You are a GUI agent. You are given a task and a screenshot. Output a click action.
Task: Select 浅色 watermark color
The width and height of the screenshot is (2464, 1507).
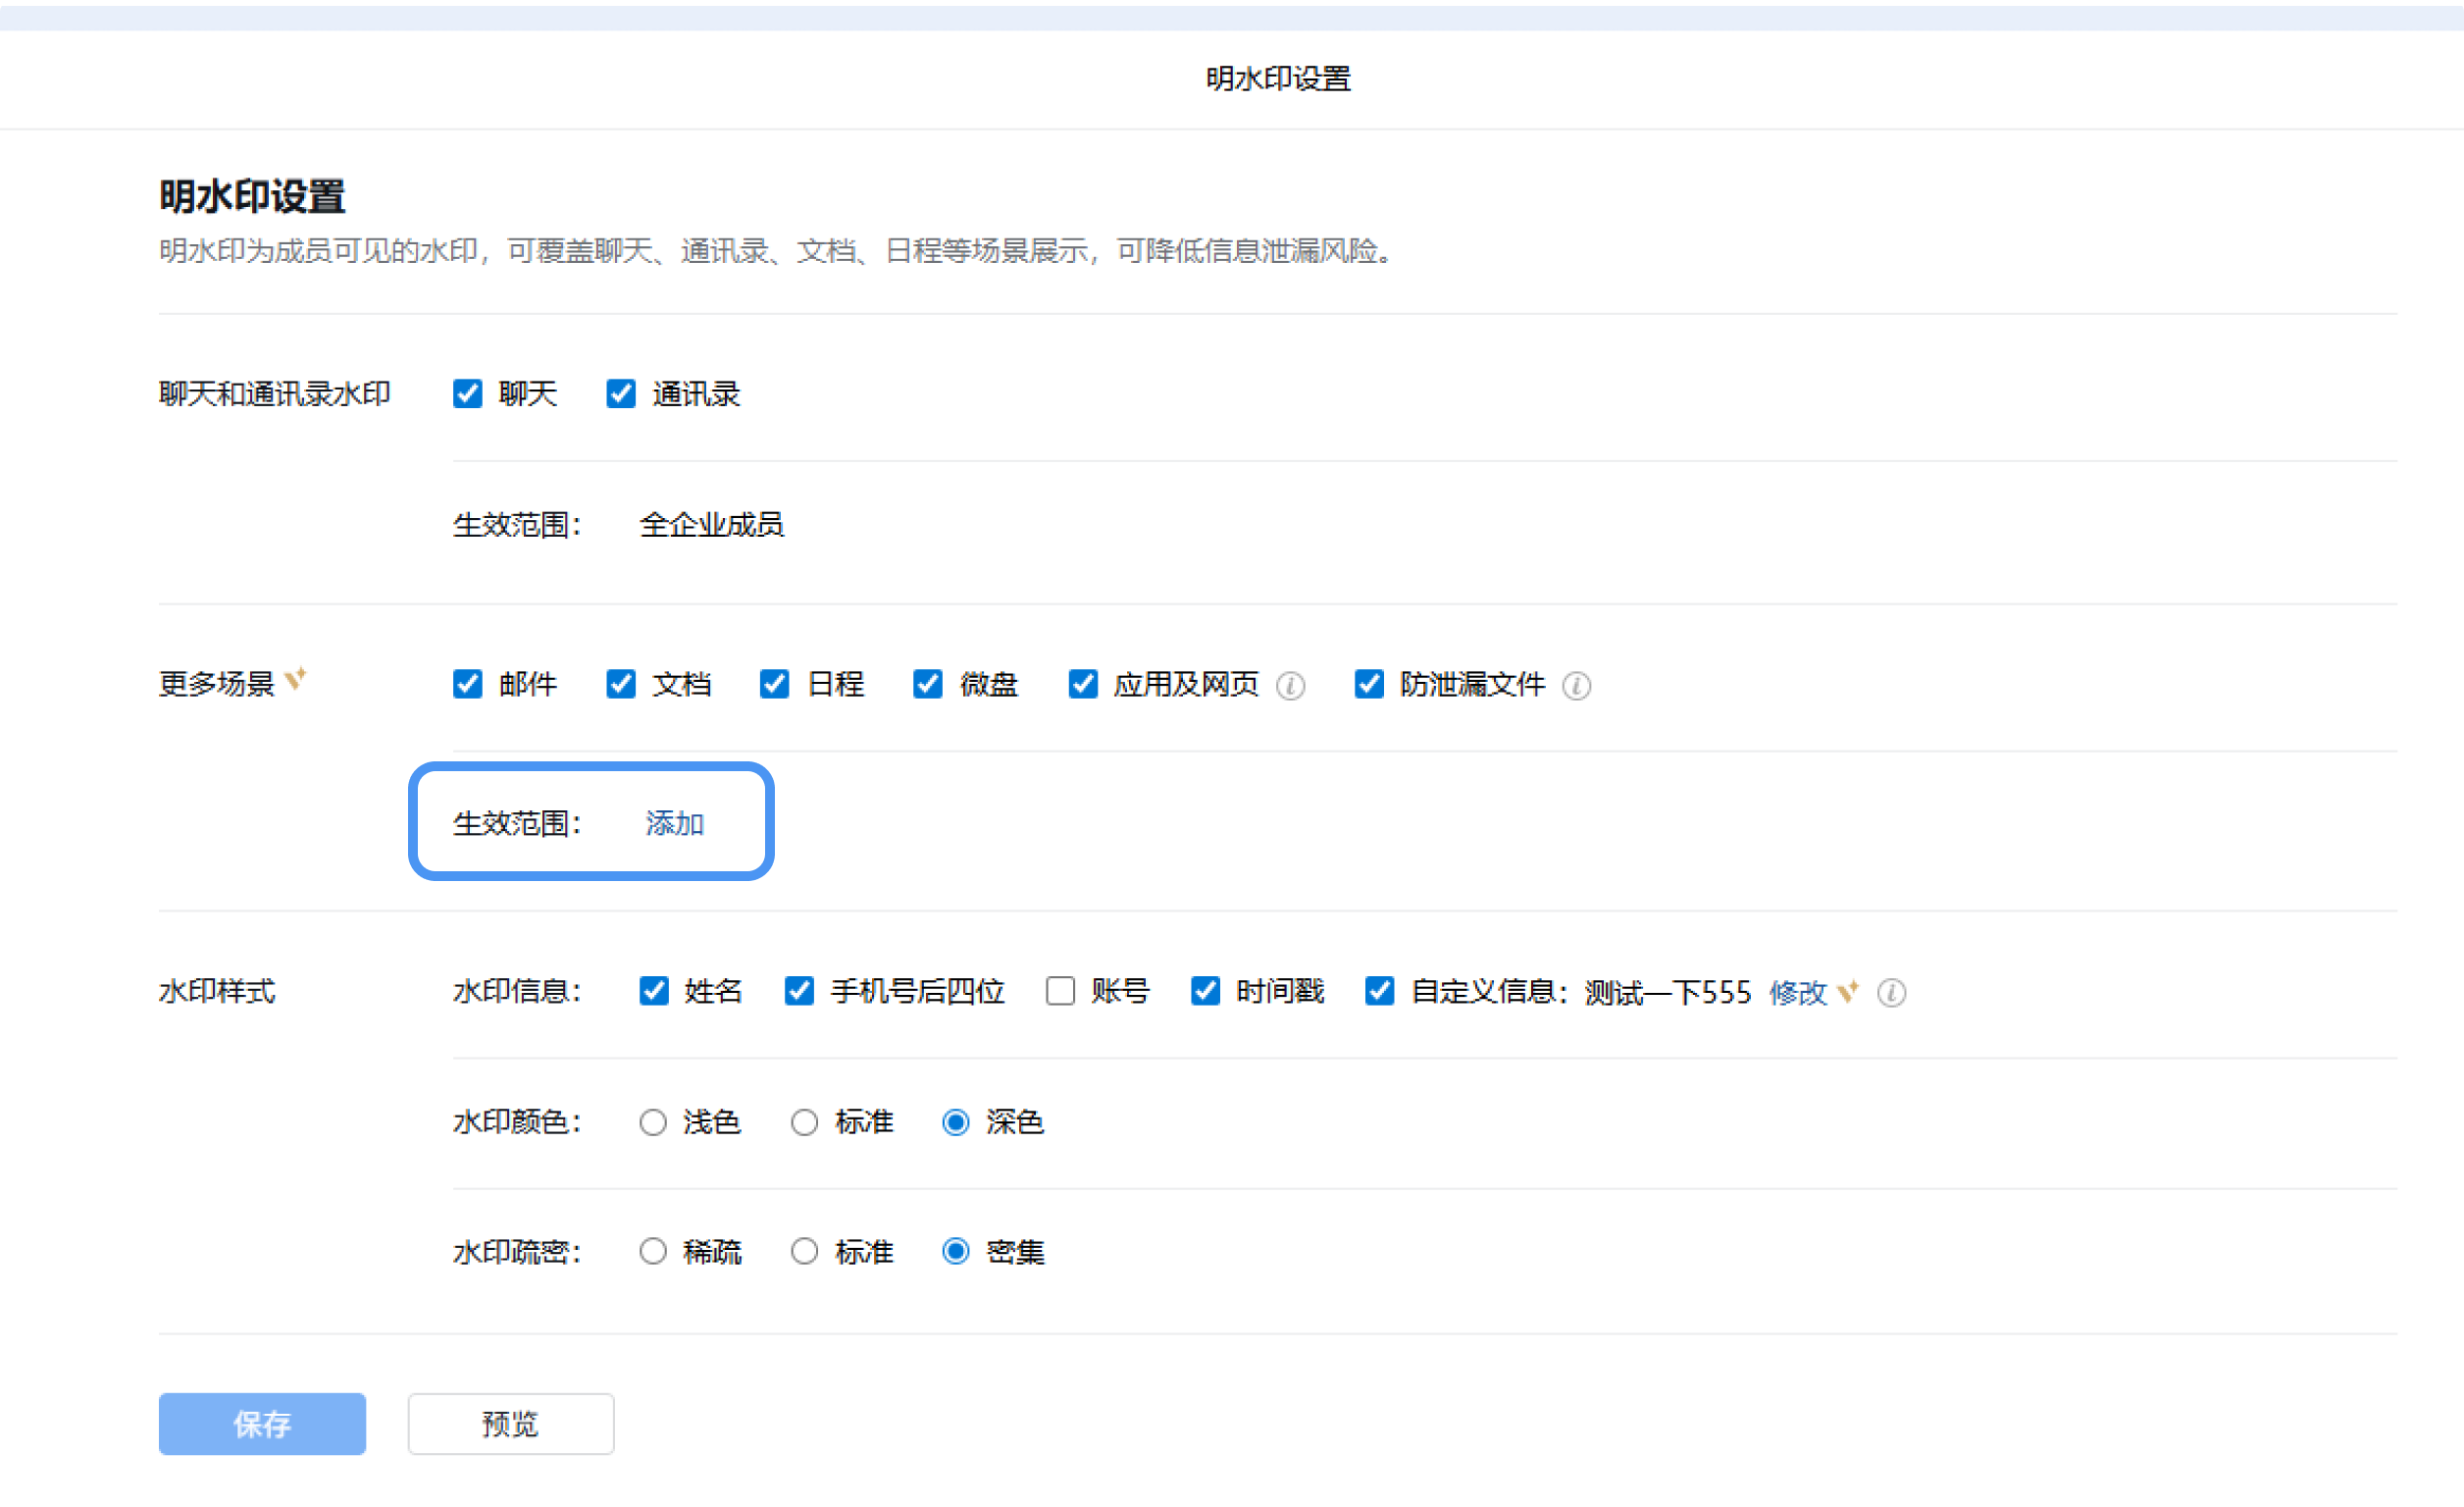(x=653, y=1123)
